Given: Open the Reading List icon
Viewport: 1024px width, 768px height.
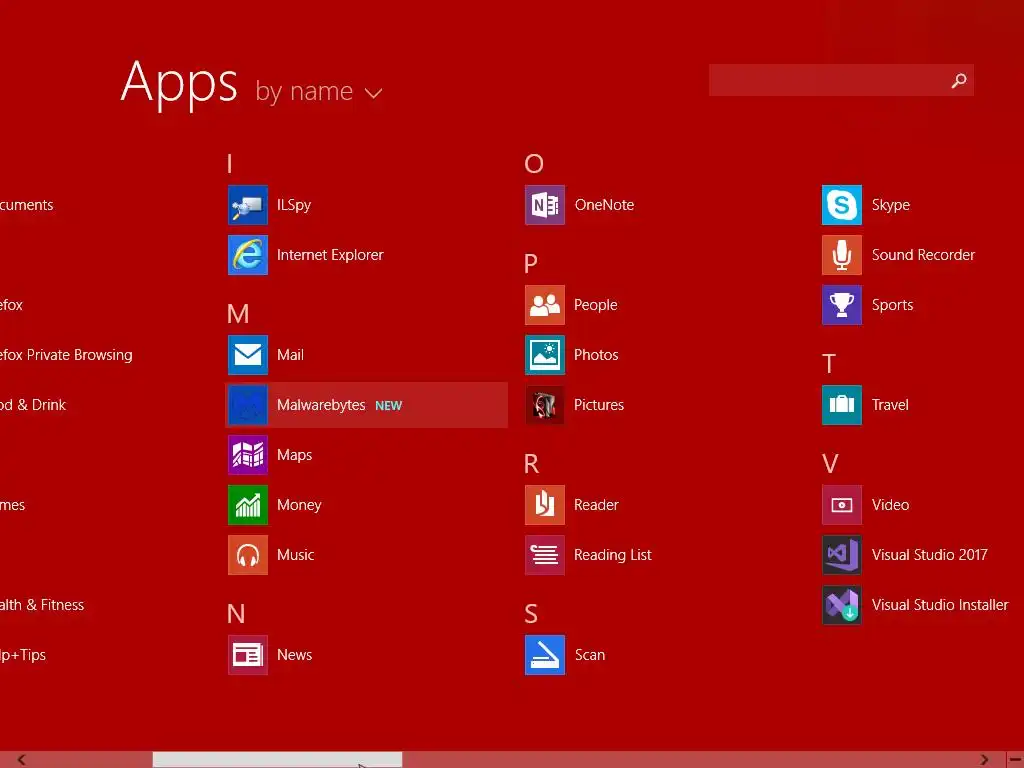Looking at the screenshot, I should pyautogui.click(x=545, y=555).
